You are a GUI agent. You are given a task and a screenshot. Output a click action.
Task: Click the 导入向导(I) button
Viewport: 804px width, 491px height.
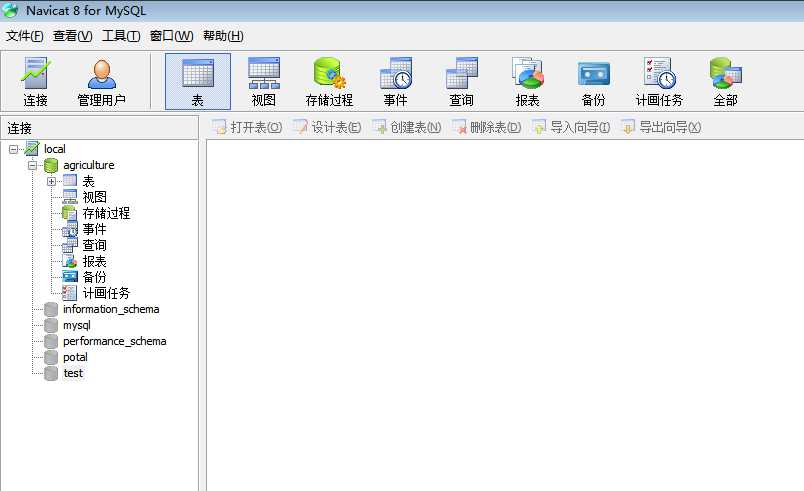(x=571, y=127)
